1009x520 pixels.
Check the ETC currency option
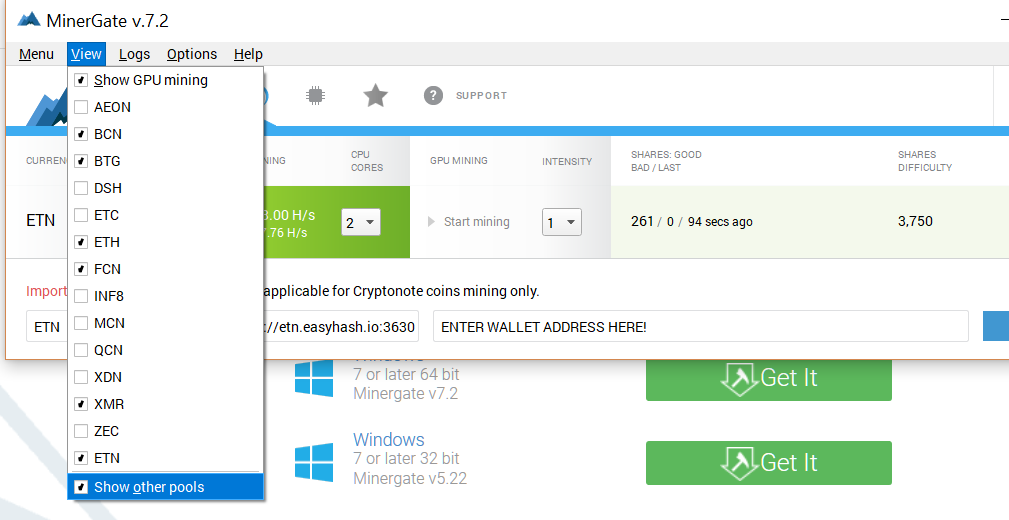[x=81, y=216]
